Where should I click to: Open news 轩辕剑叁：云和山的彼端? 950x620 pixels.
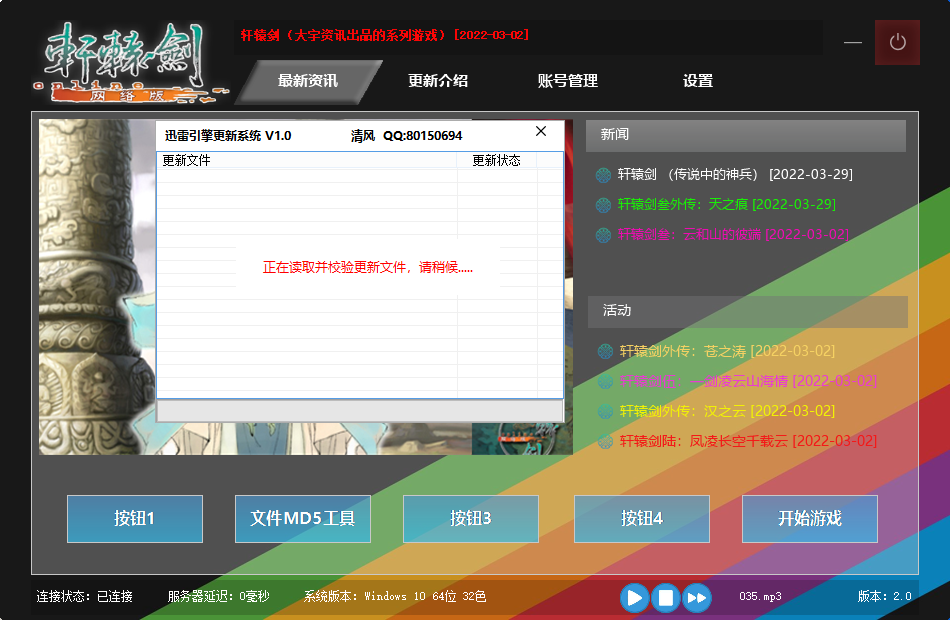point(733,234)
